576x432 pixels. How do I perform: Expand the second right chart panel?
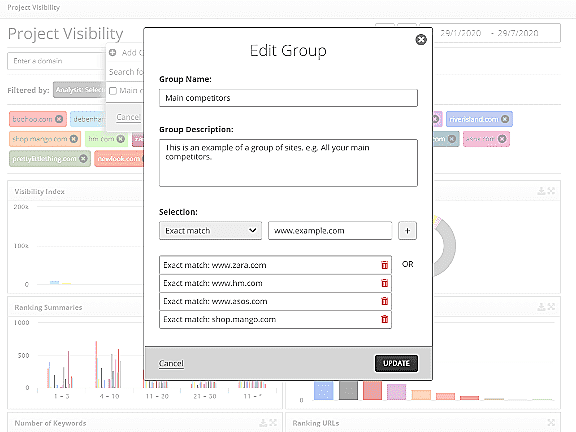point(551,307)
